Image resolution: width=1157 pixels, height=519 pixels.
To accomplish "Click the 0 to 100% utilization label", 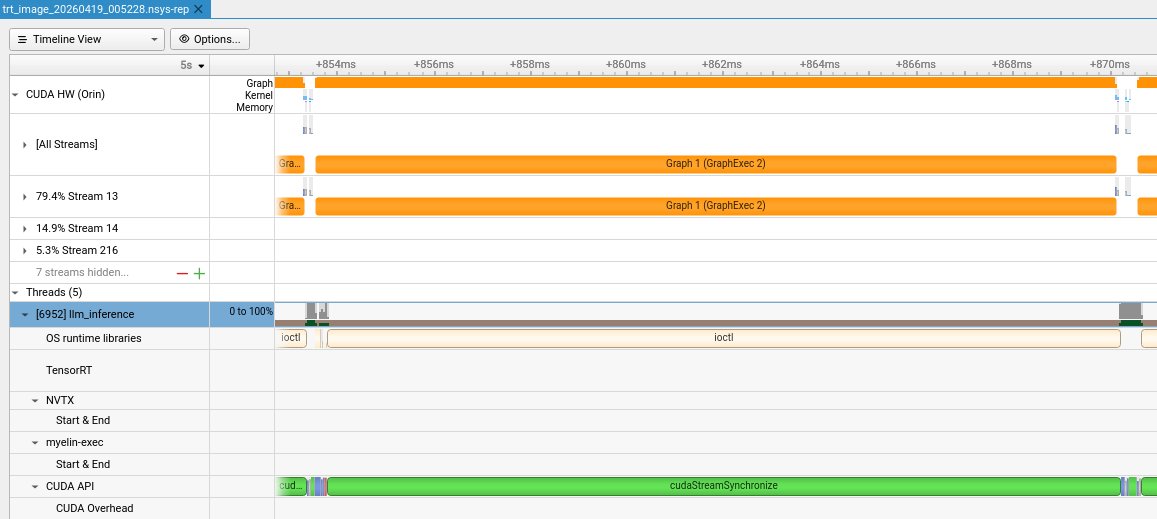I will [x=251, y=312].
